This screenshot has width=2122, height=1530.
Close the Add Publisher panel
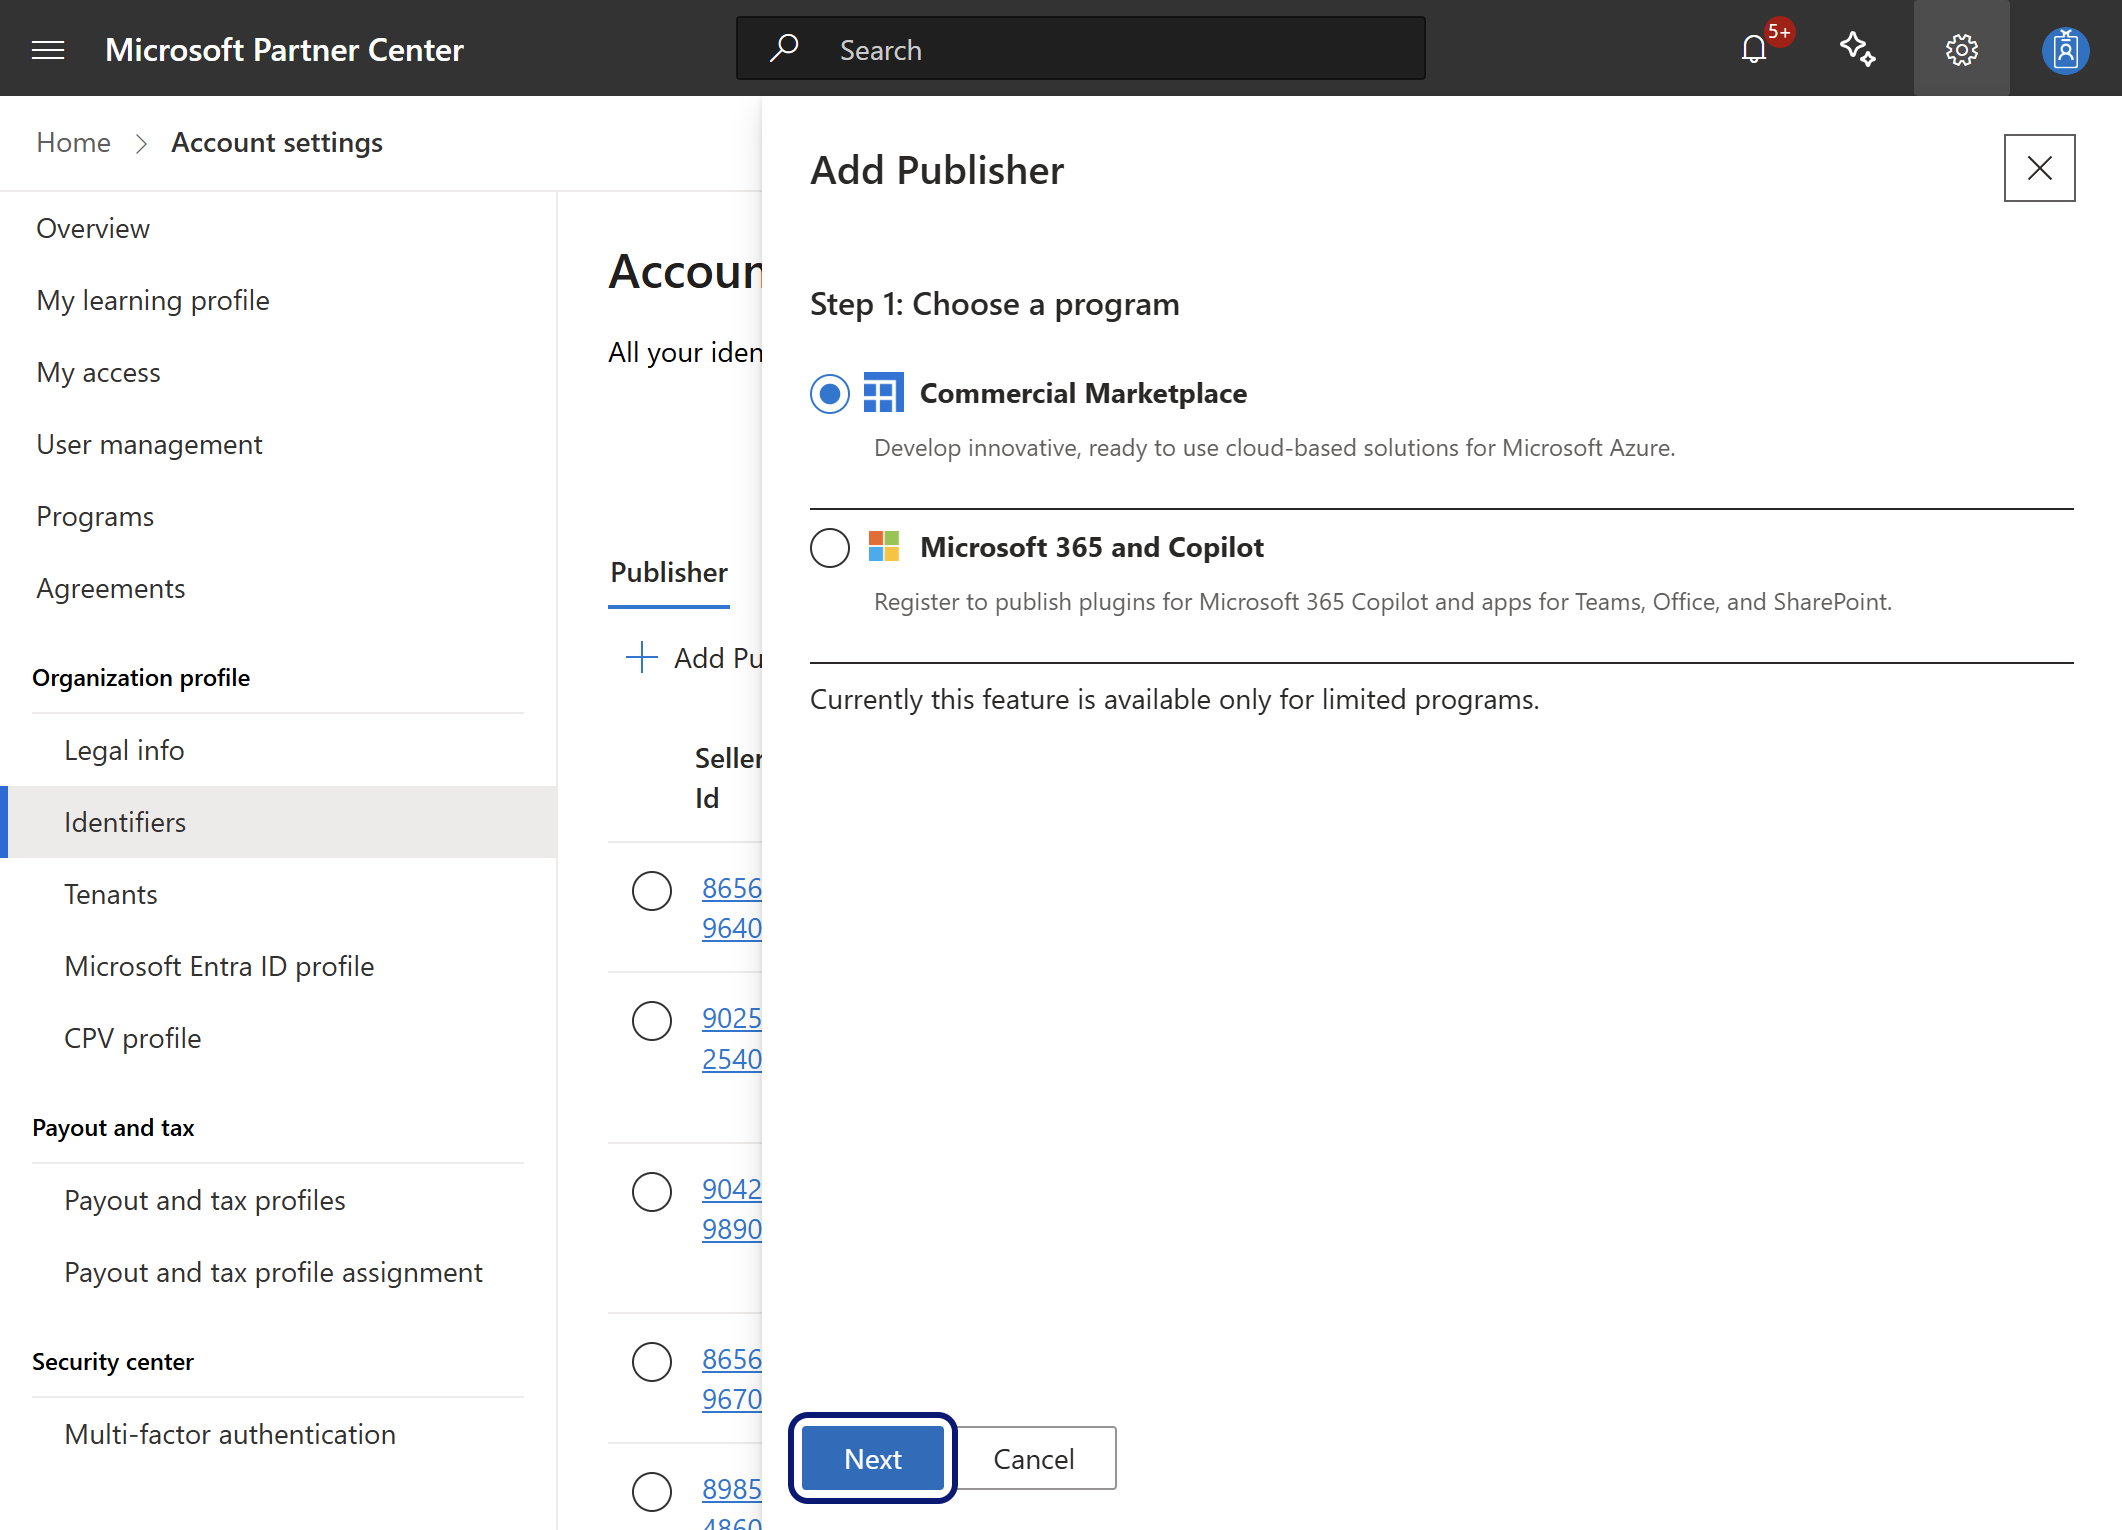pos(2039,168)
